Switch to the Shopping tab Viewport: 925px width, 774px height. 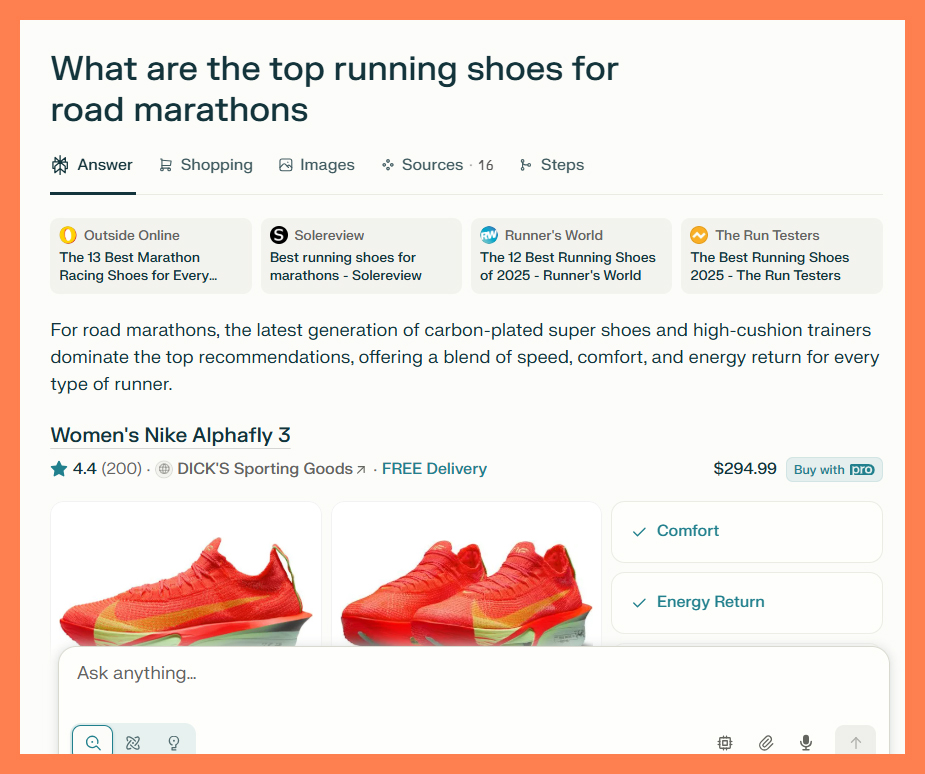(x=205, y=164)
